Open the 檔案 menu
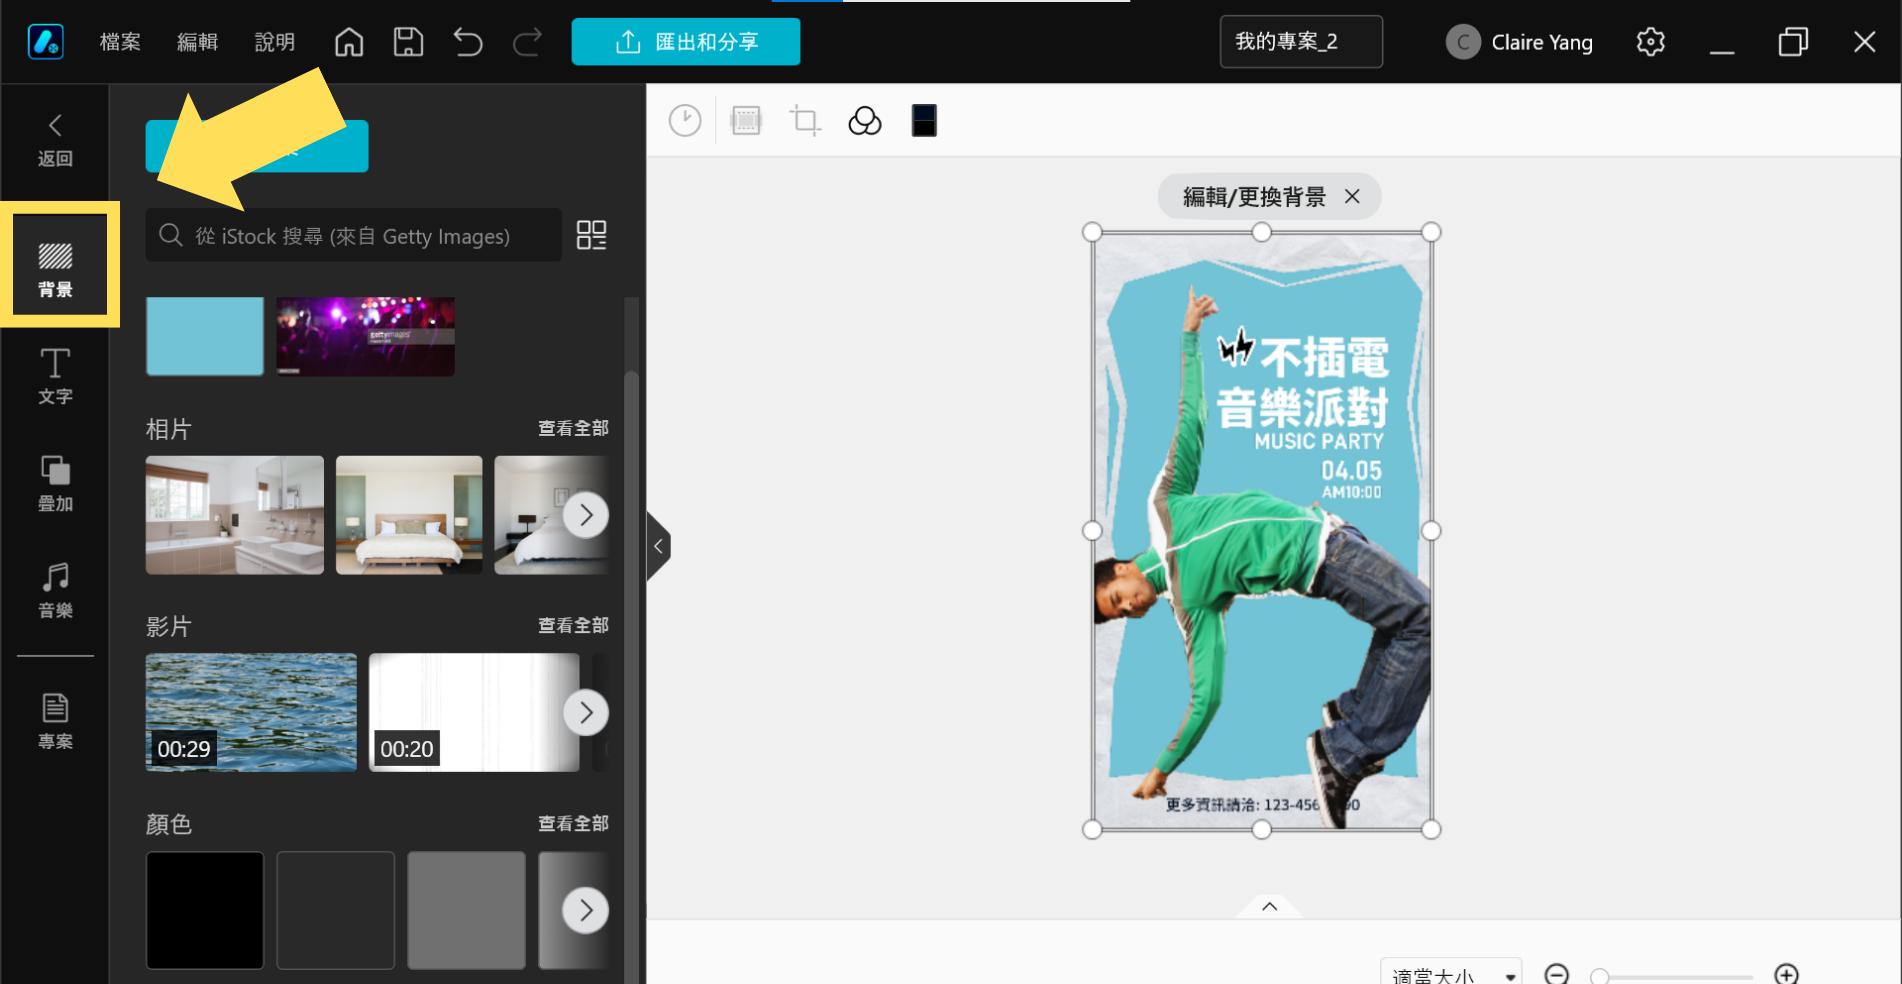The width and height of the screenshot is (1902, 984). [x=120, y=42]
